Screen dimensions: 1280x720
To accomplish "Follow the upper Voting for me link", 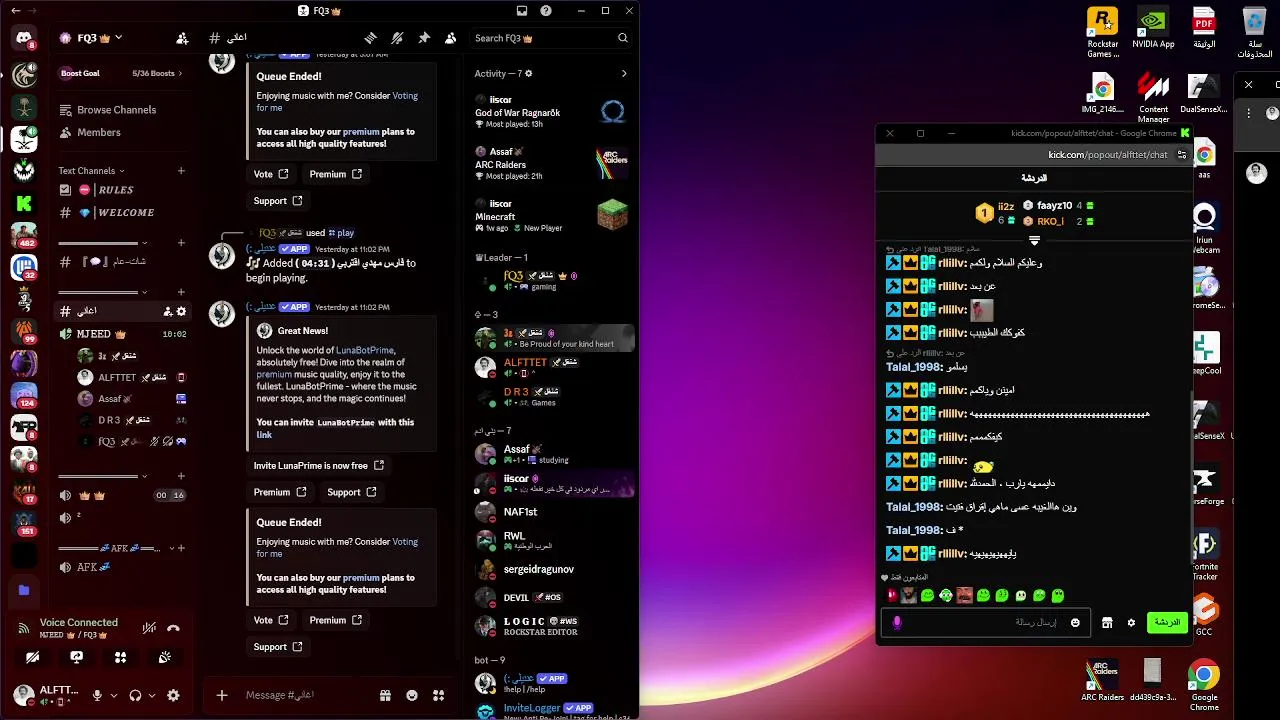I will coord(337,101).
